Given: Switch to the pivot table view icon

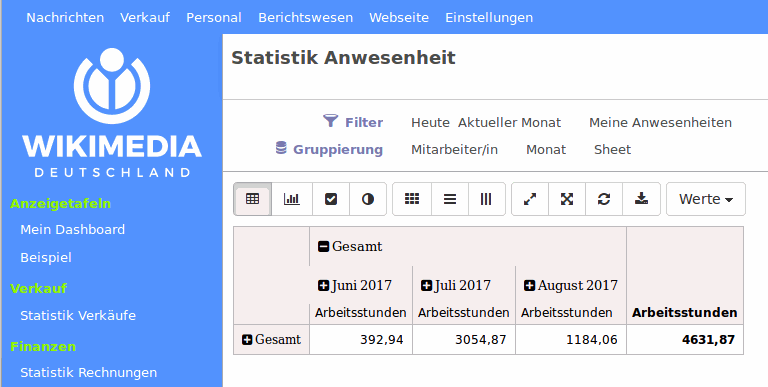Looking at the screenshot, I should (x=252, y=199).
